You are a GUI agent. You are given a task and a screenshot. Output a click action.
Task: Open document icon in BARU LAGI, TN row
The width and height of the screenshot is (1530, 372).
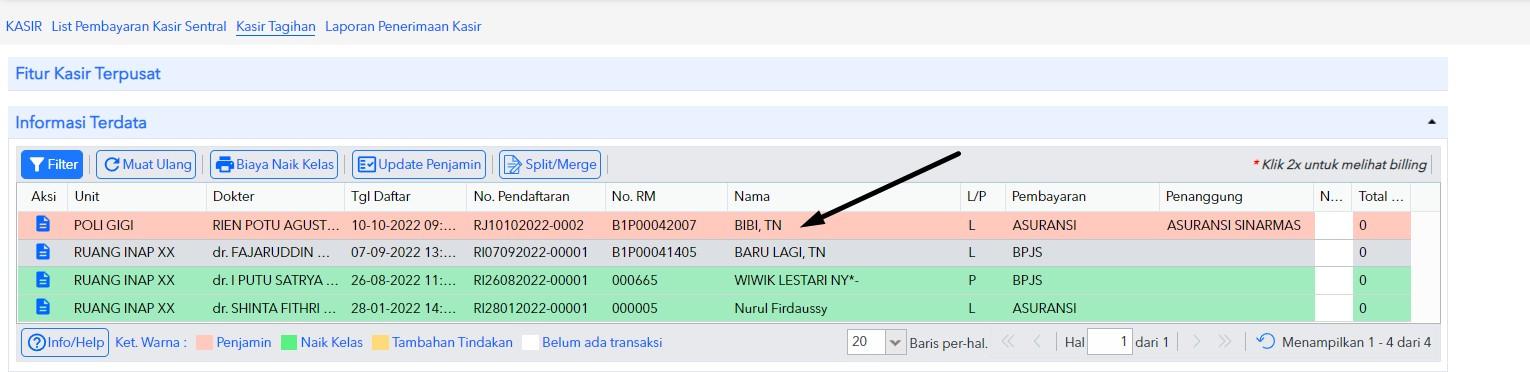click(42, 253)
